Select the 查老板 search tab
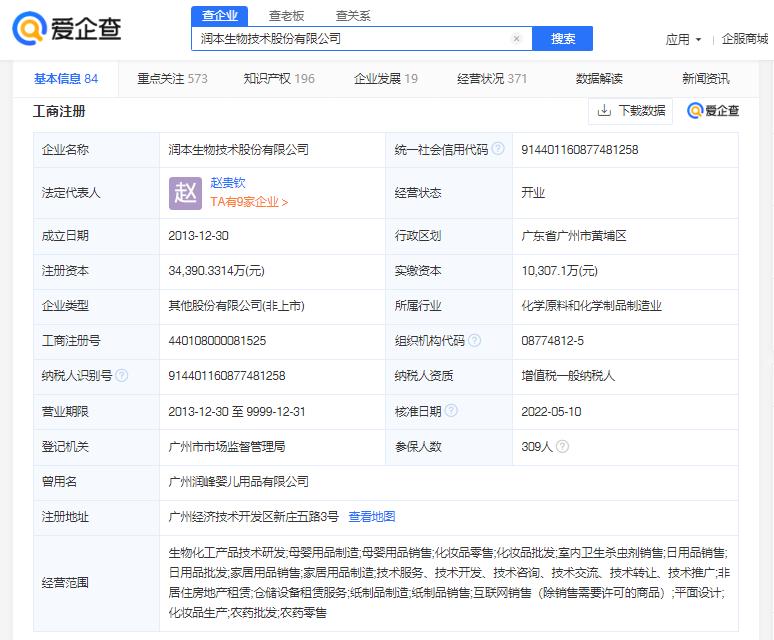 tap(288, 15)
